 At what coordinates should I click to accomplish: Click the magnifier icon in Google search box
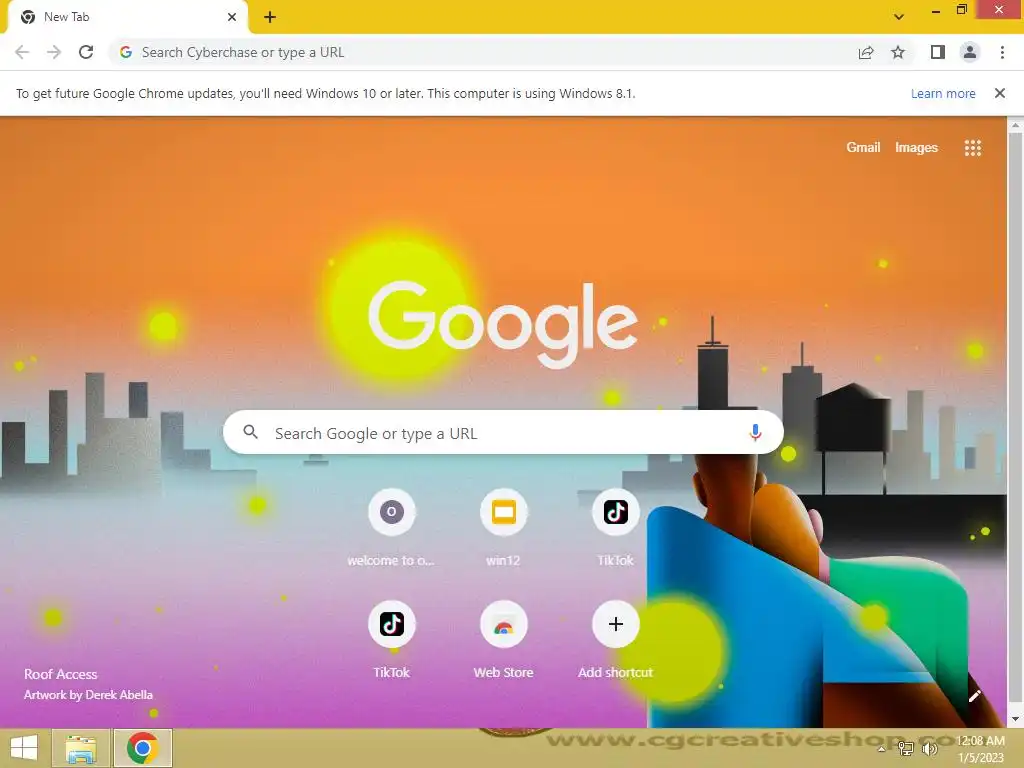coord(251,432)
